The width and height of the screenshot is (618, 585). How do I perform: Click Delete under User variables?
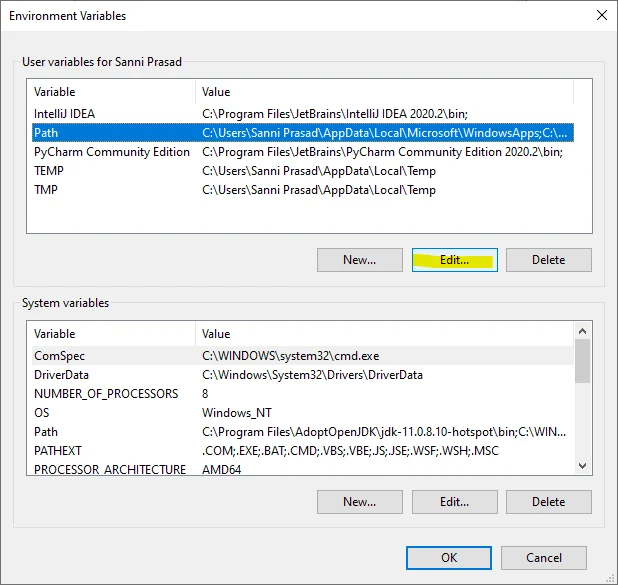pos(549,260)
